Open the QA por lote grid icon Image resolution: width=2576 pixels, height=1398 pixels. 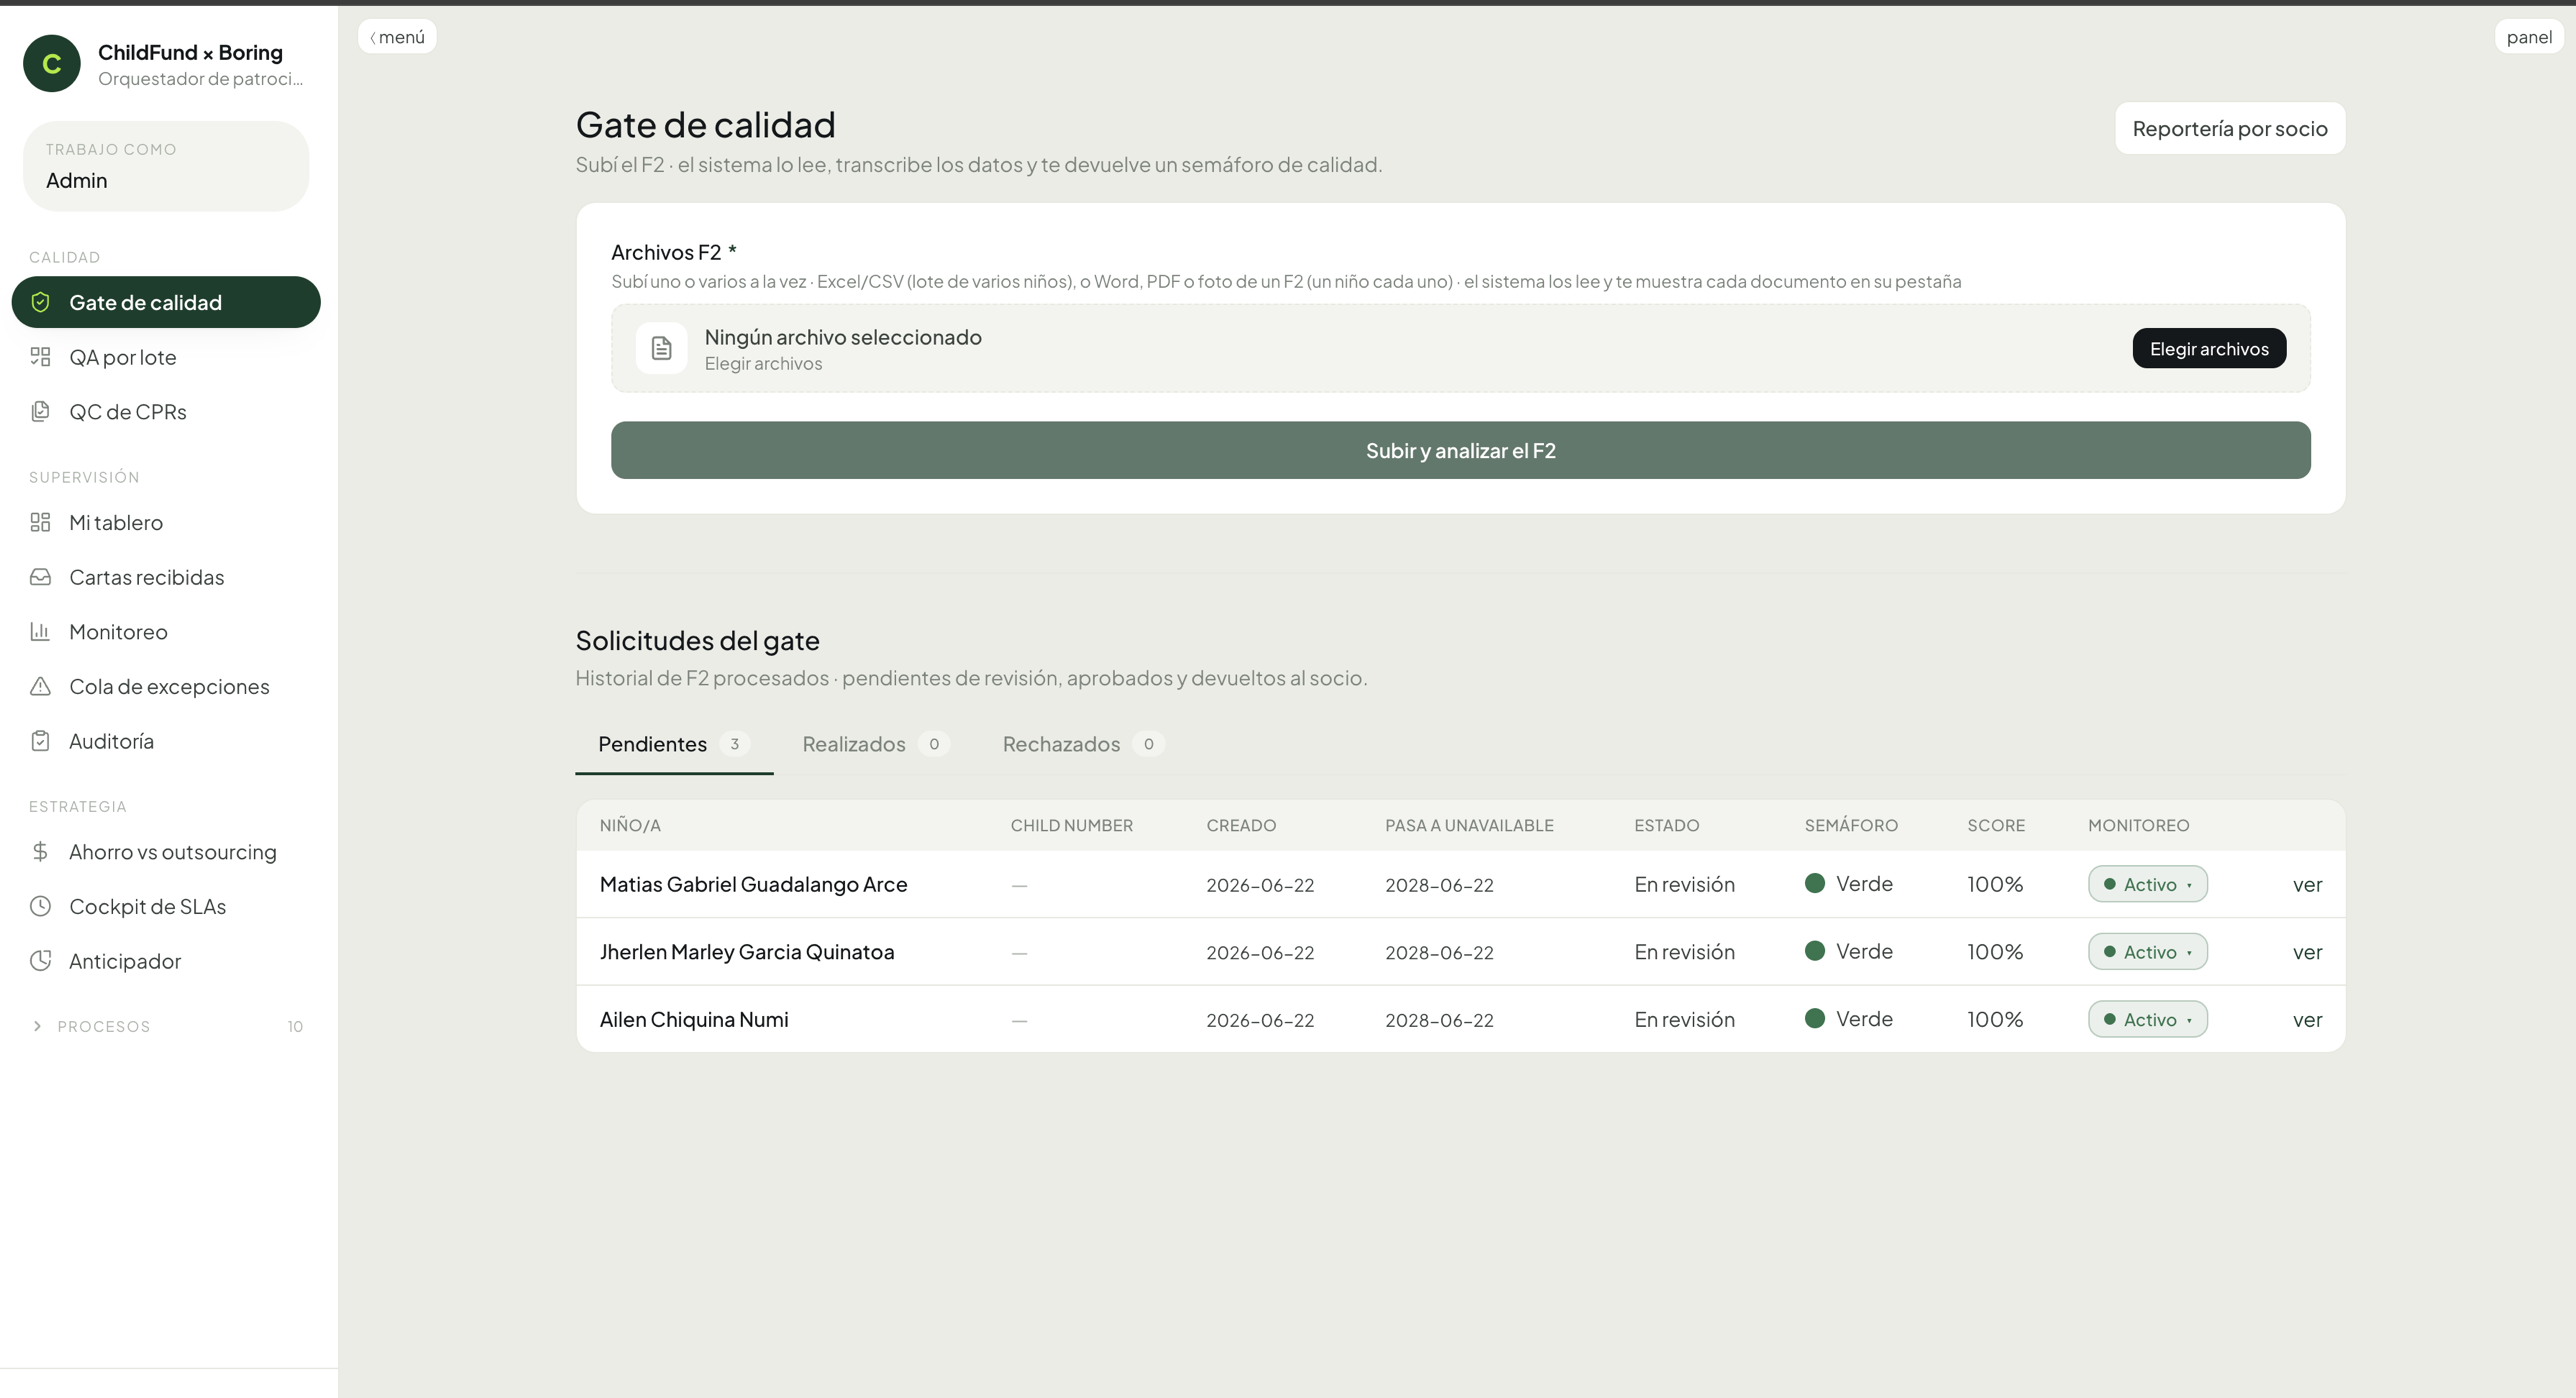pos(40,357)
